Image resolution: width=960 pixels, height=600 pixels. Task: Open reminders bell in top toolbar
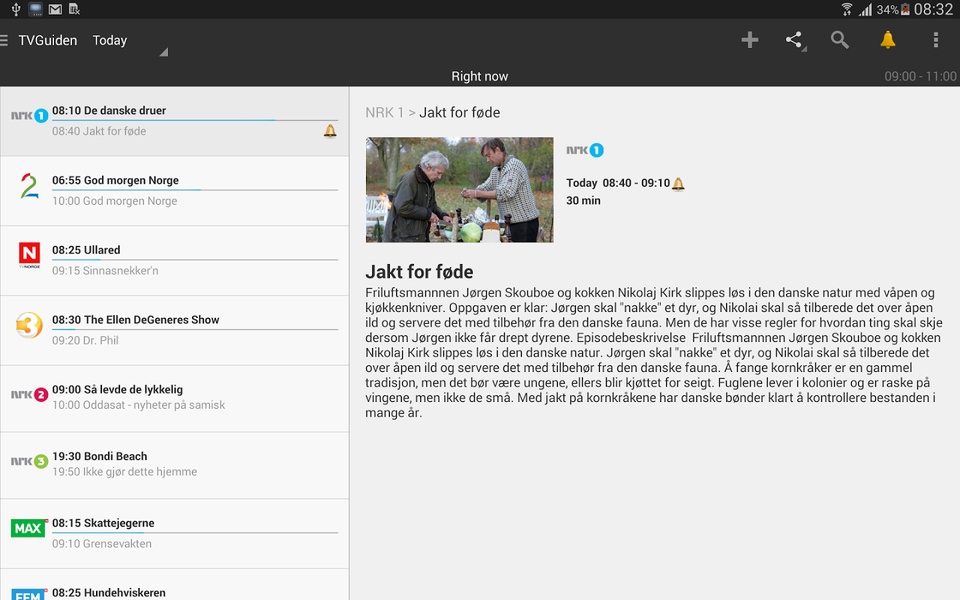click(887, 40)
